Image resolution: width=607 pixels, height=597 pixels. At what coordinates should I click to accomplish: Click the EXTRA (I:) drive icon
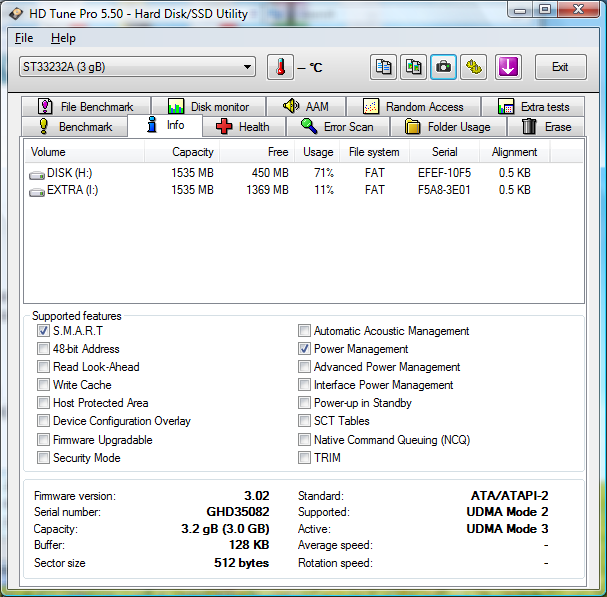click(x=37, y=192)
